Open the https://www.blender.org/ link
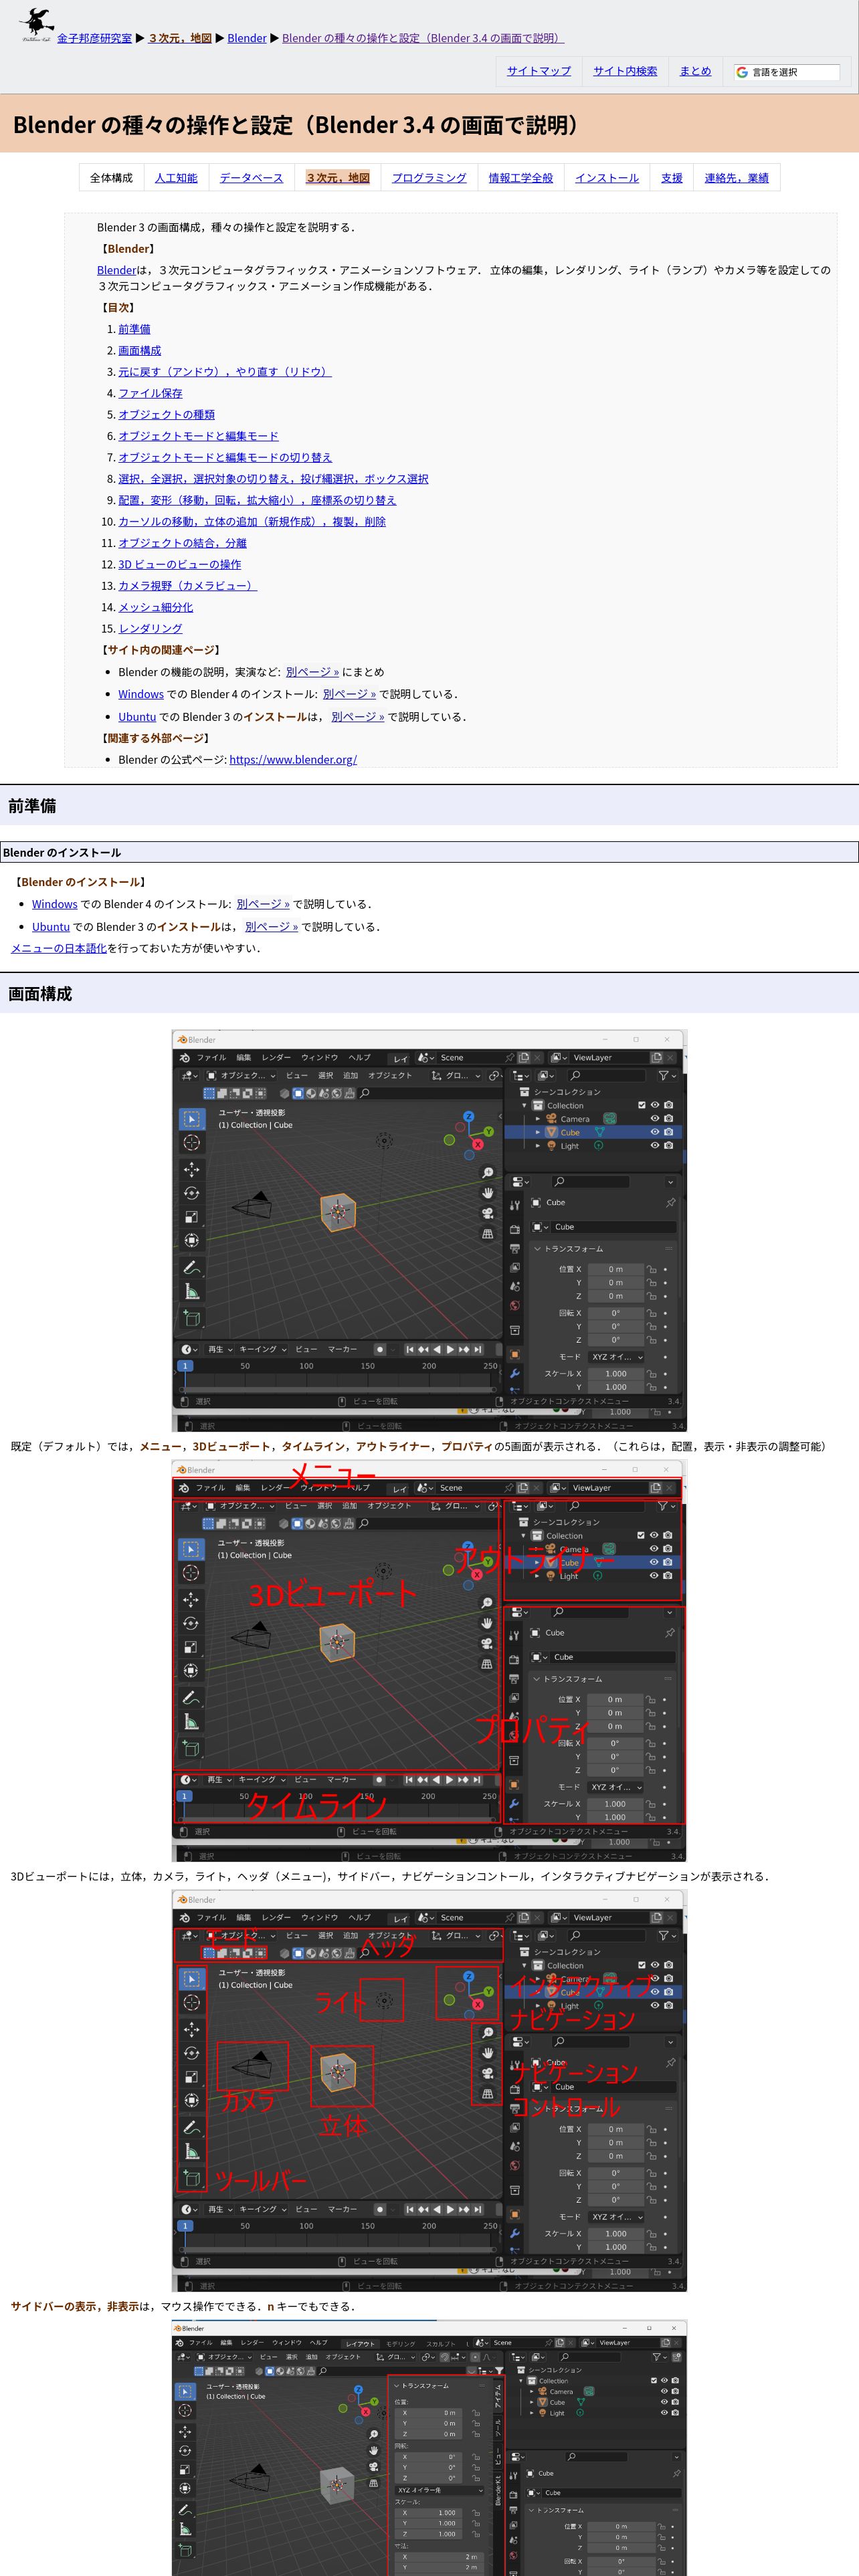 click(293, 760)
